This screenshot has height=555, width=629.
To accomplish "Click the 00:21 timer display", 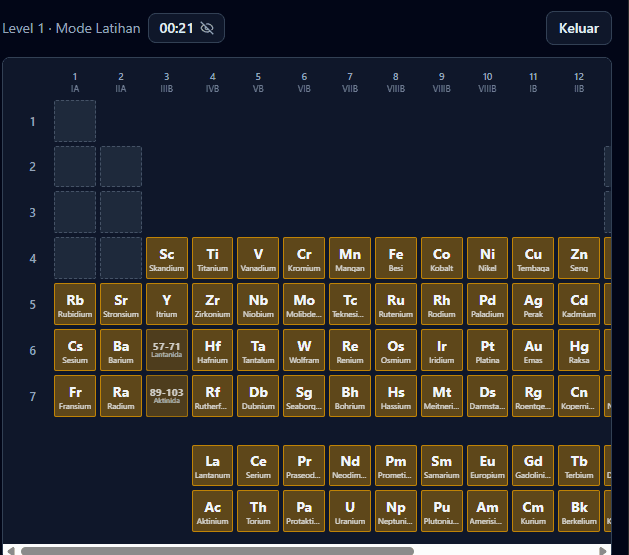I will pyautogui.click(x=176, y=28).
